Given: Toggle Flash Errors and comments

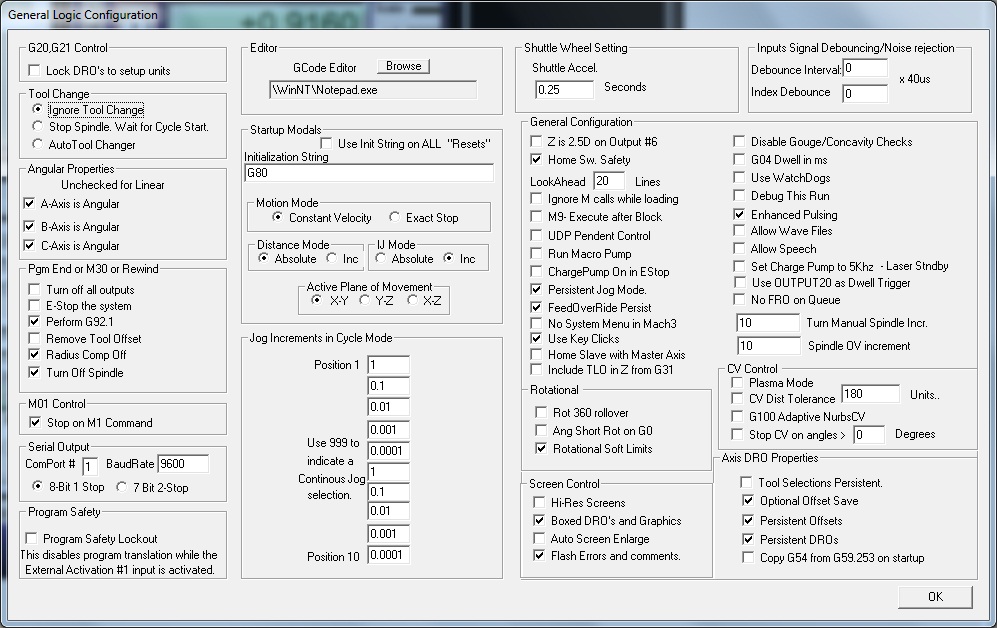Looking at the screenshot, I should click(x=539, y=556).
